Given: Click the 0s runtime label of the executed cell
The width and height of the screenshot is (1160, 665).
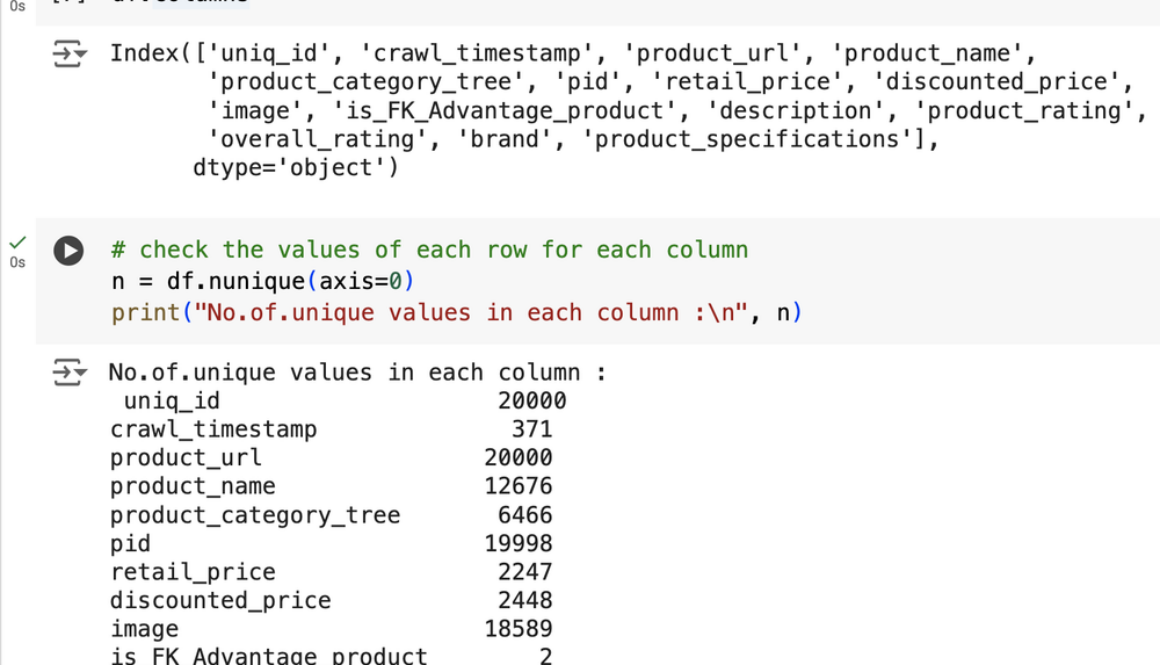Looking at the screenshot, I should (16, 262).
